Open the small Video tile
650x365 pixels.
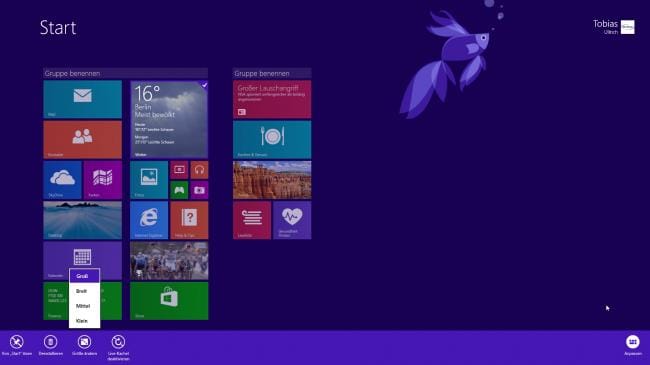(x=179, y=170)
